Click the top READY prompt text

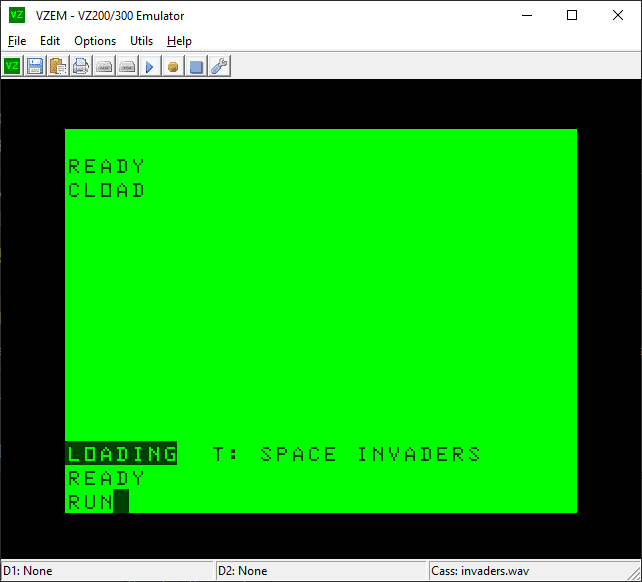pyautogui.click(x=106, y=166)
